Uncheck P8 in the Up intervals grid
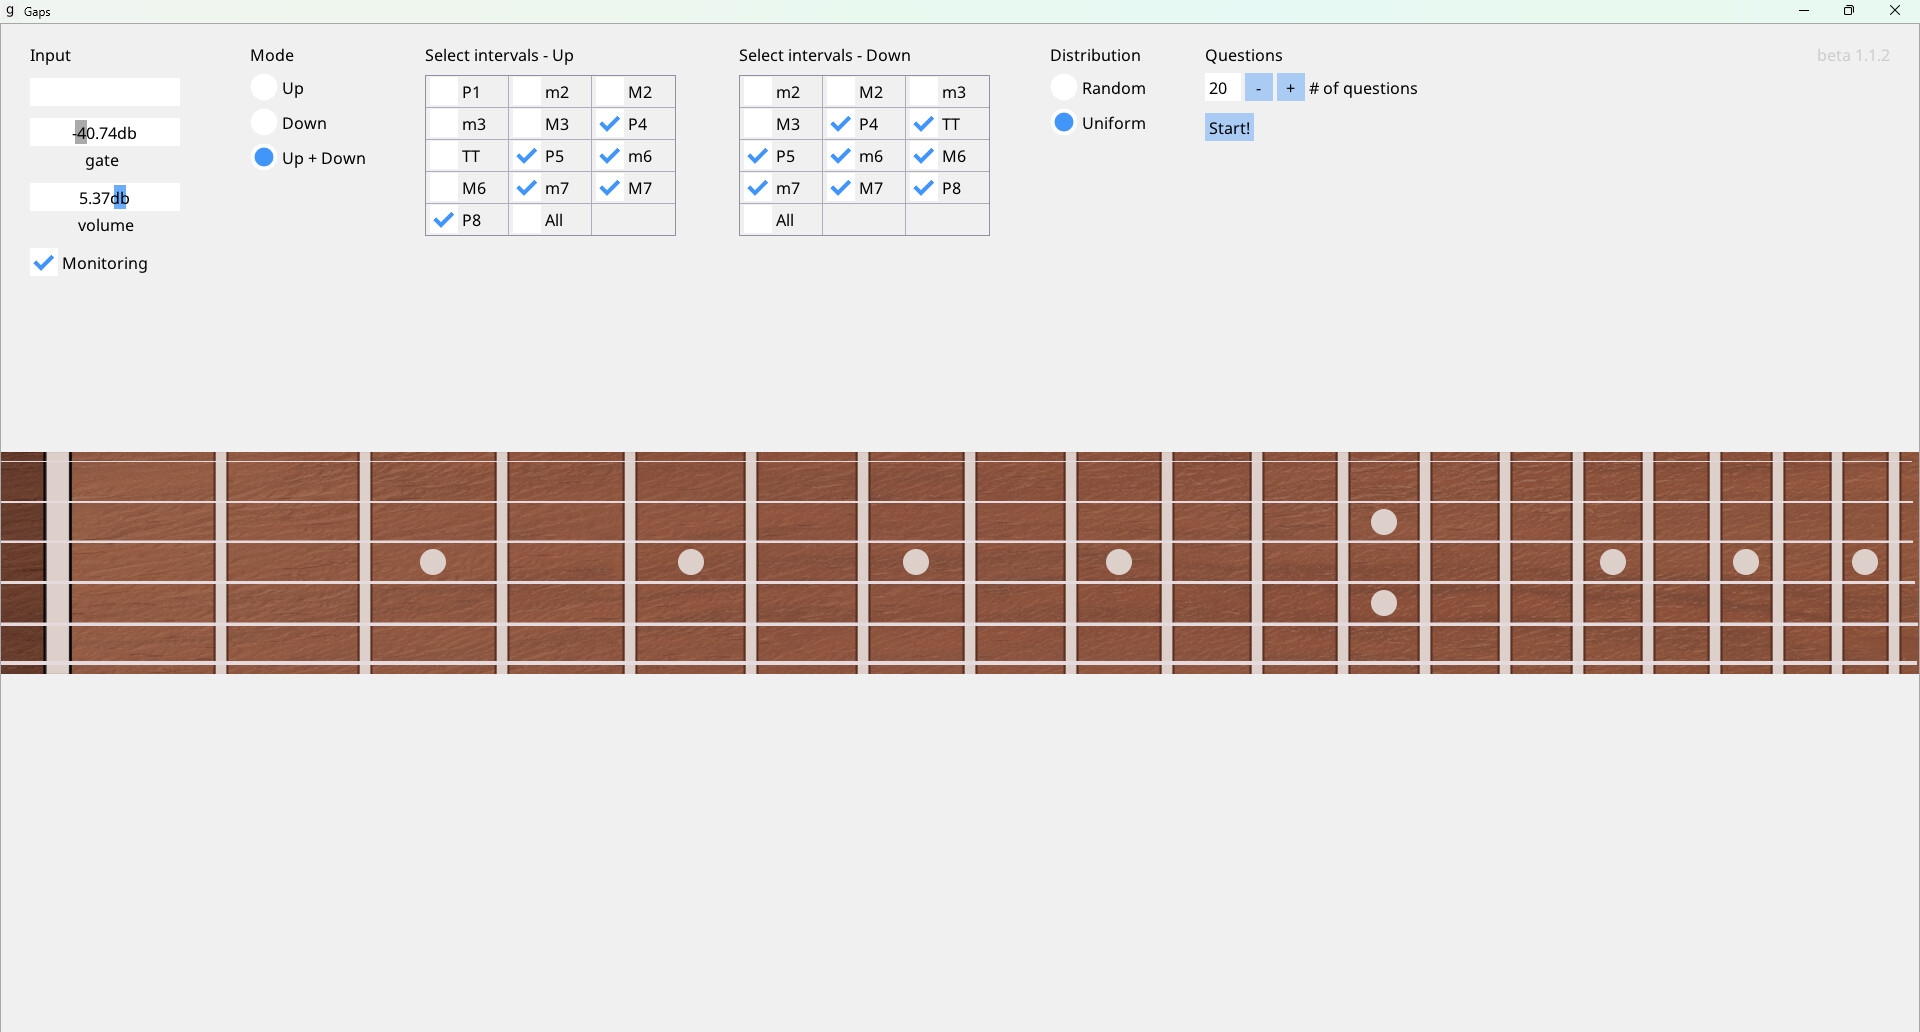Image resolution: width=1920 pixels, height=1032 pixels. tap(467, 220)
